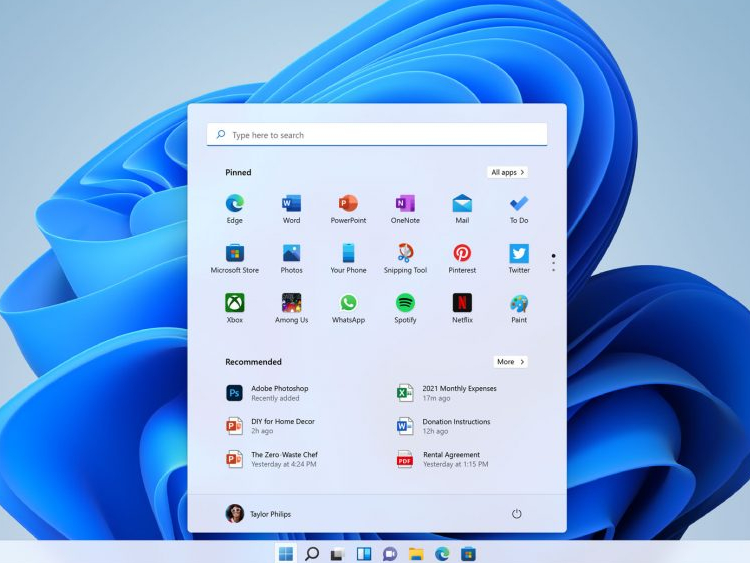Launch Edge from the taskbar
This screenshot has width=750, height=563.
pos(442,554)
